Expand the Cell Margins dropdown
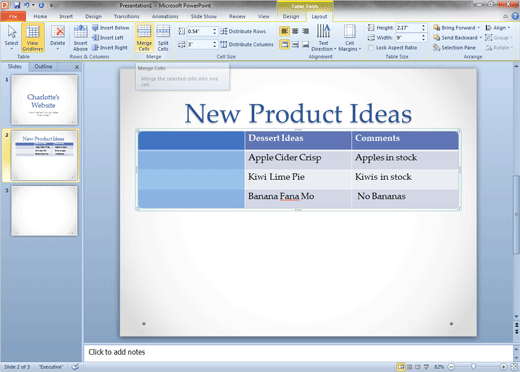The width and height of the screenshot is (520, 372). tap(350, 38)
